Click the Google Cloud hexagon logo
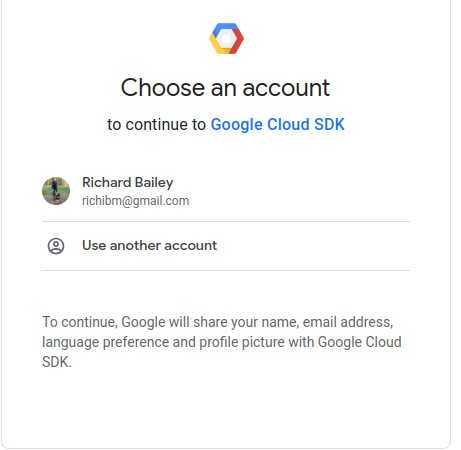This screenshot has width=461, height=450. [226, 38]
